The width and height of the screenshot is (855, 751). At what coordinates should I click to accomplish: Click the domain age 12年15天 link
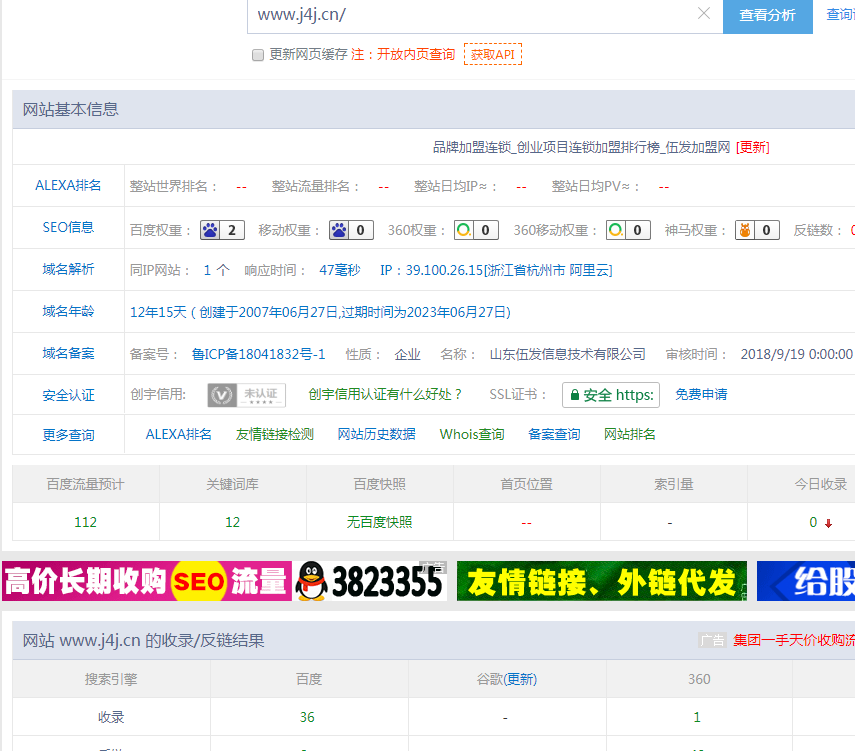click(321, 312)
